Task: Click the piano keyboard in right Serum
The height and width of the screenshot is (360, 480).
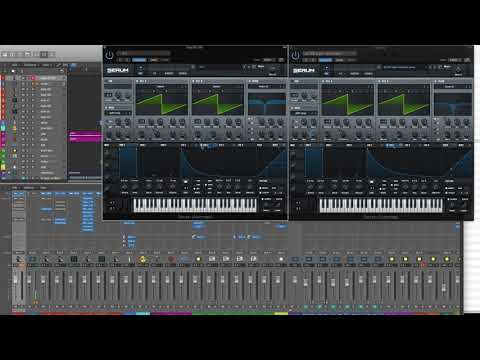Action: point(381,205)
